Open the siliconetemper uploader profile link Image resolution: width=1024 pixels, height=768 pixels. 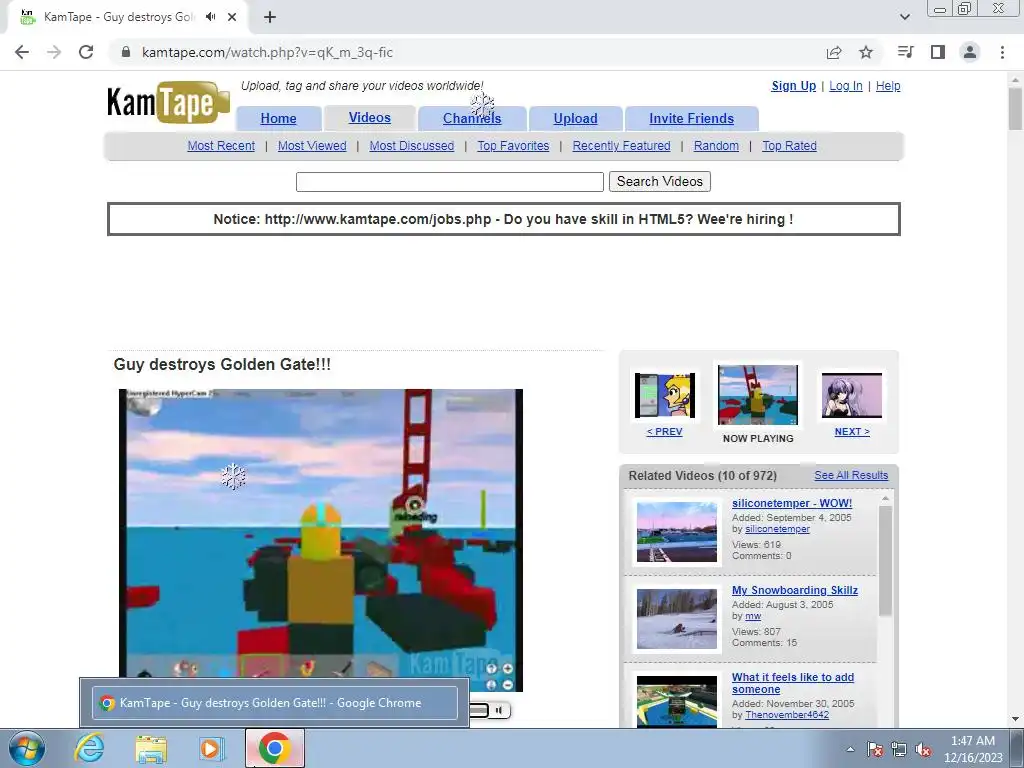(x=778, y=529)
